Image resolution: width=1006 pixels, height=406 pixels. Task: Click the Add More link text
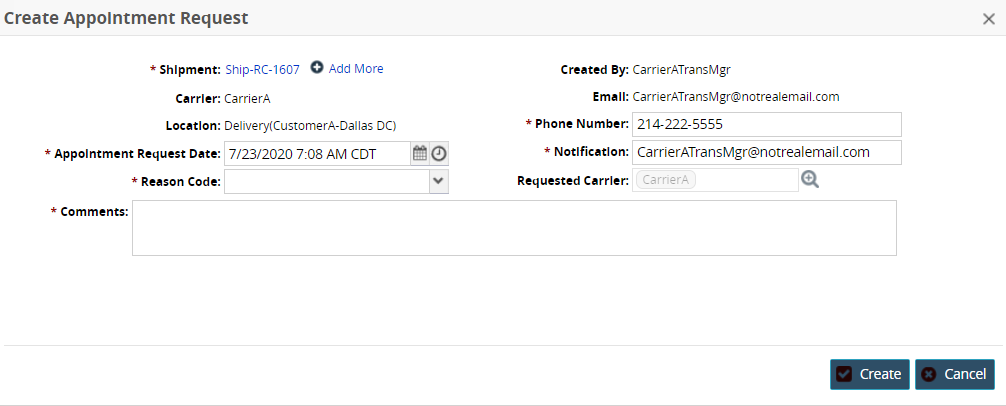point(356,69)
